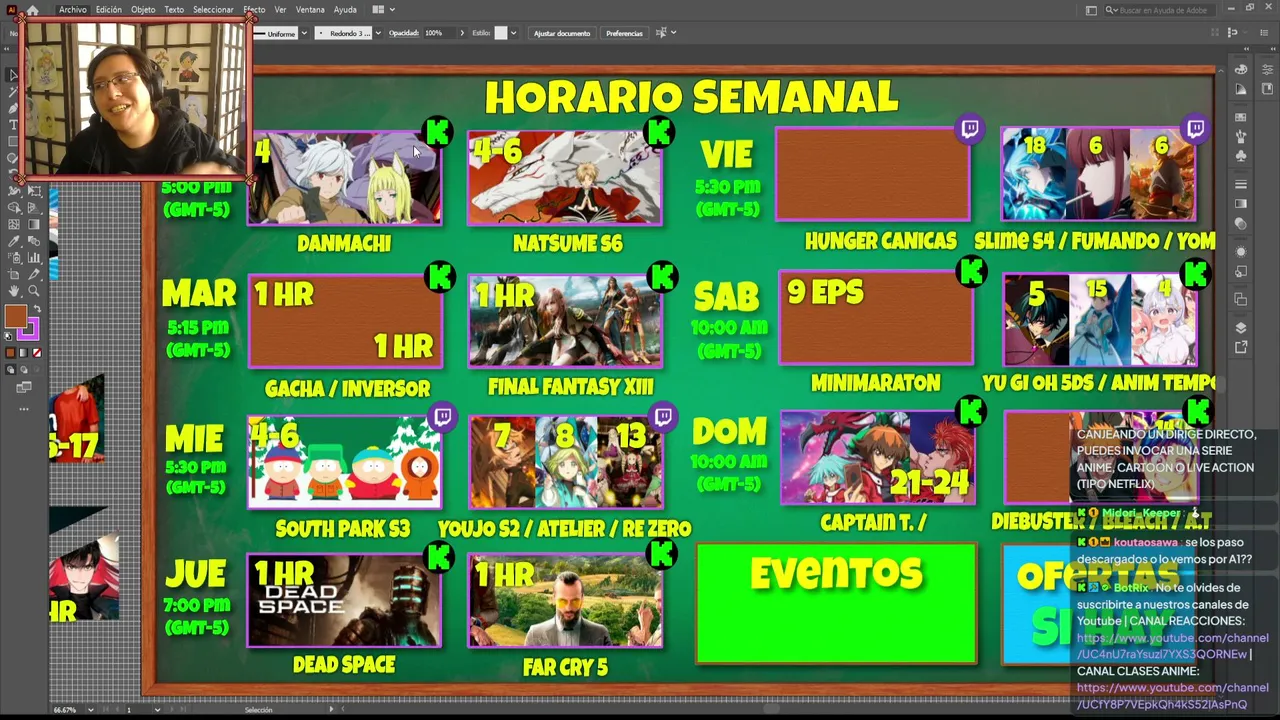This screenshot has height=720, width=1280.
Task: Enable Draw Inside mode
Action: [37, 370]
